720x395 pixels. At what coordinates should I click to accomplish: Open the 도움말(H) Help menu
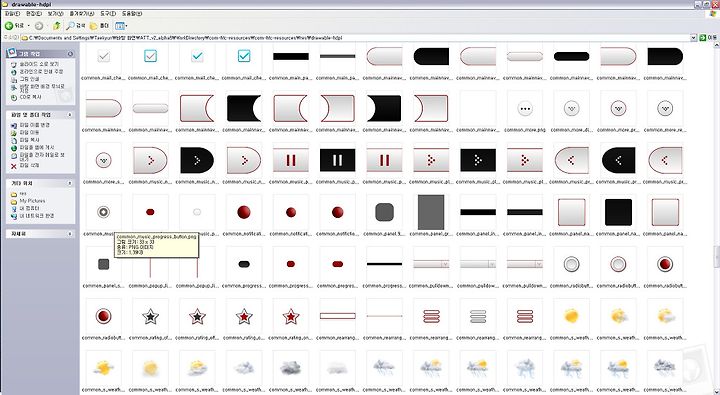(132, 13)
